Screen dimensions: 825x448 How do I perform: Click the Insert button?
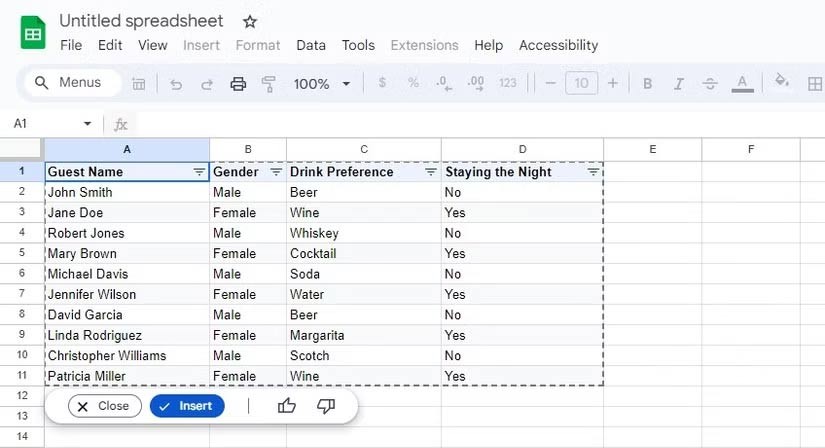click(x=187, y=406)
